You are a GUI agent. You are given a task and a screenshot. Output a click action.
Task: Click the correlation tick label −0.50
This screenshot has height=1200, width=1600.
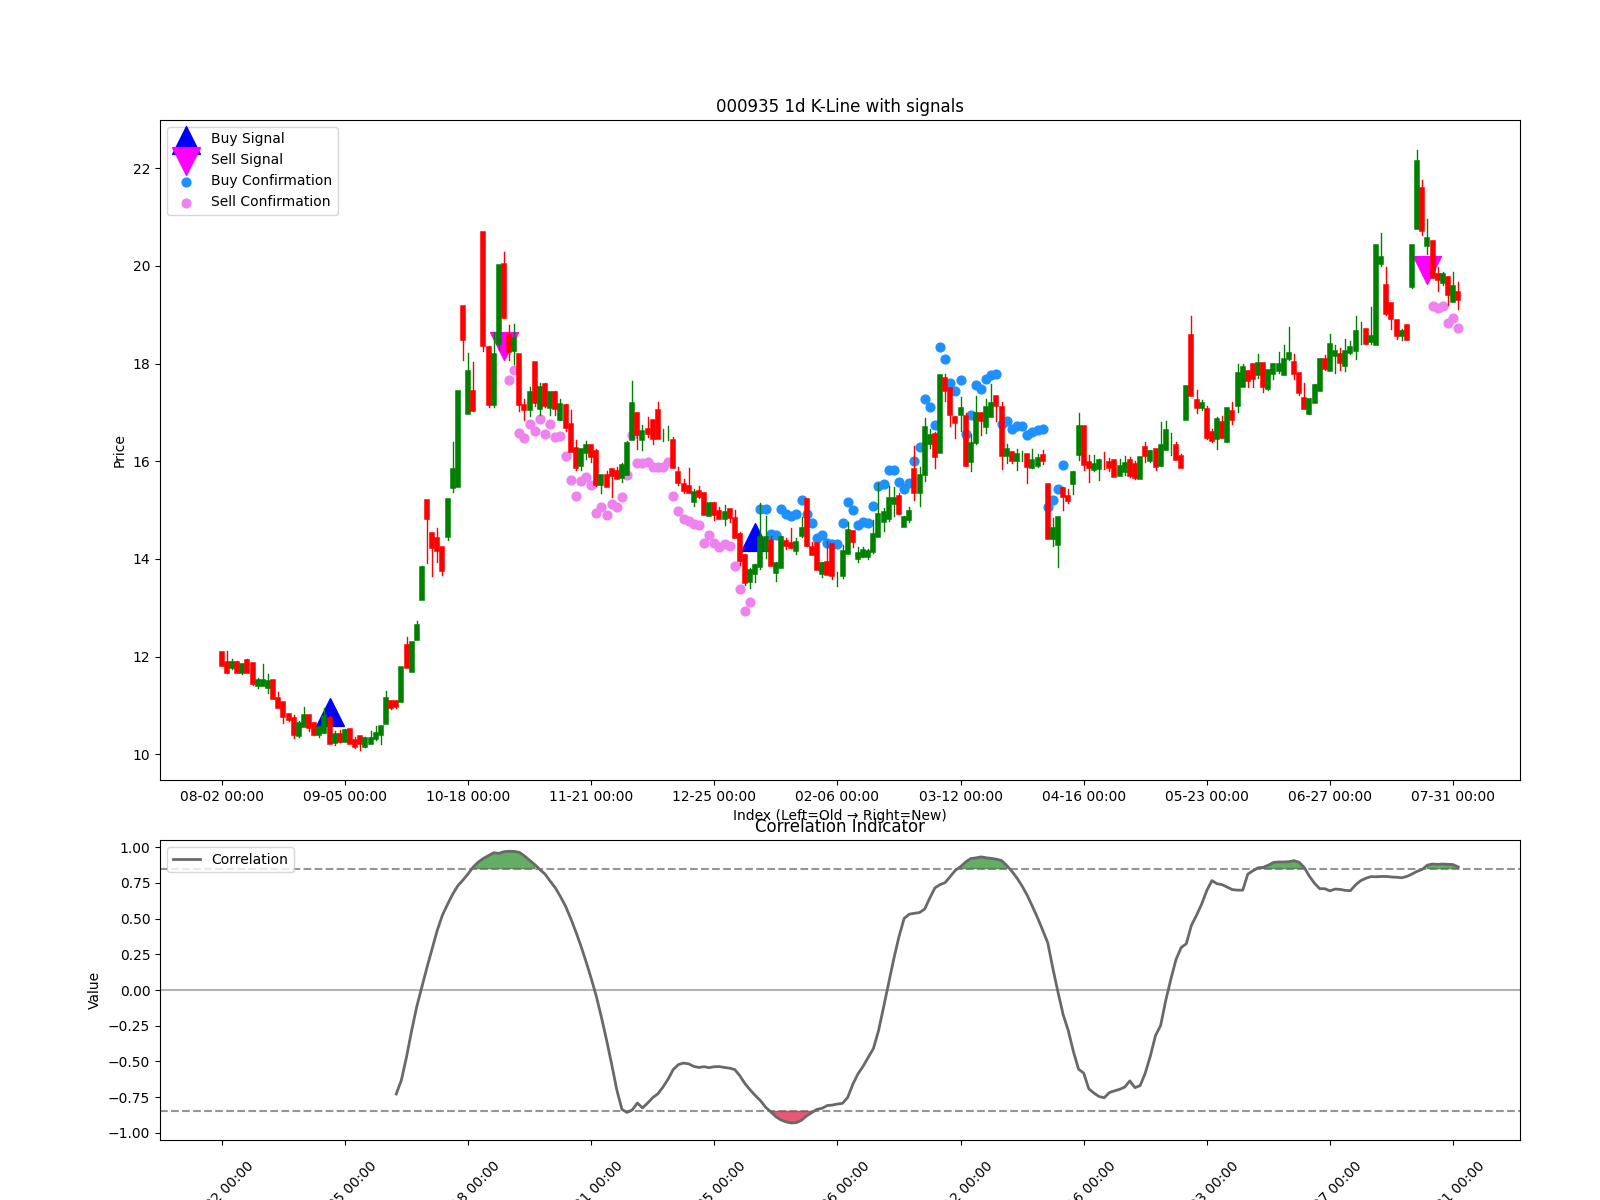pos(128,1062)
